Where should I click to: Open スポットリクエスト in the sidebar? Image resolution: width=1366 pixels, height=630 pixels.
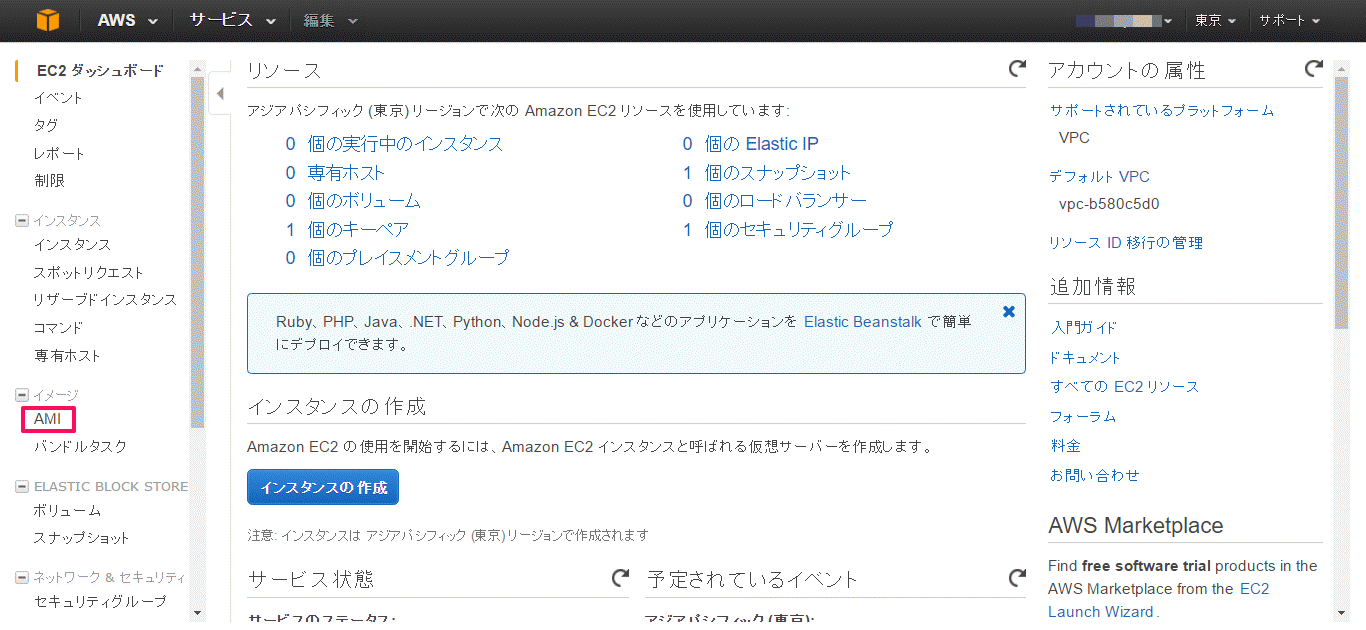tap(88, 272)
